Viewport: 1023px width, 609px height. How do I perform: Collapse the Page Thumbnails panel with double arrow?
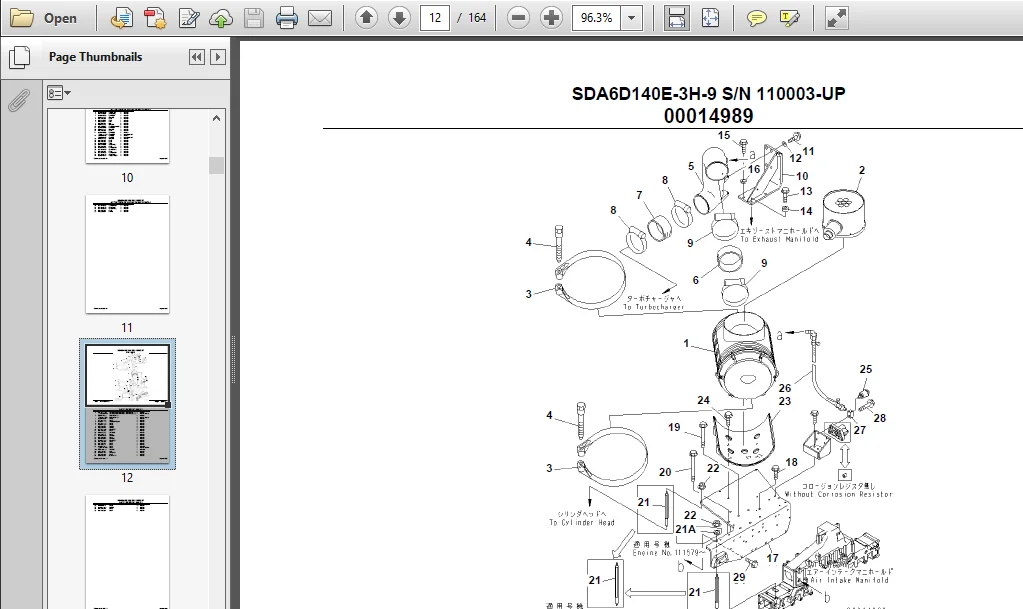pyautogui.click(x=196, y=57)
